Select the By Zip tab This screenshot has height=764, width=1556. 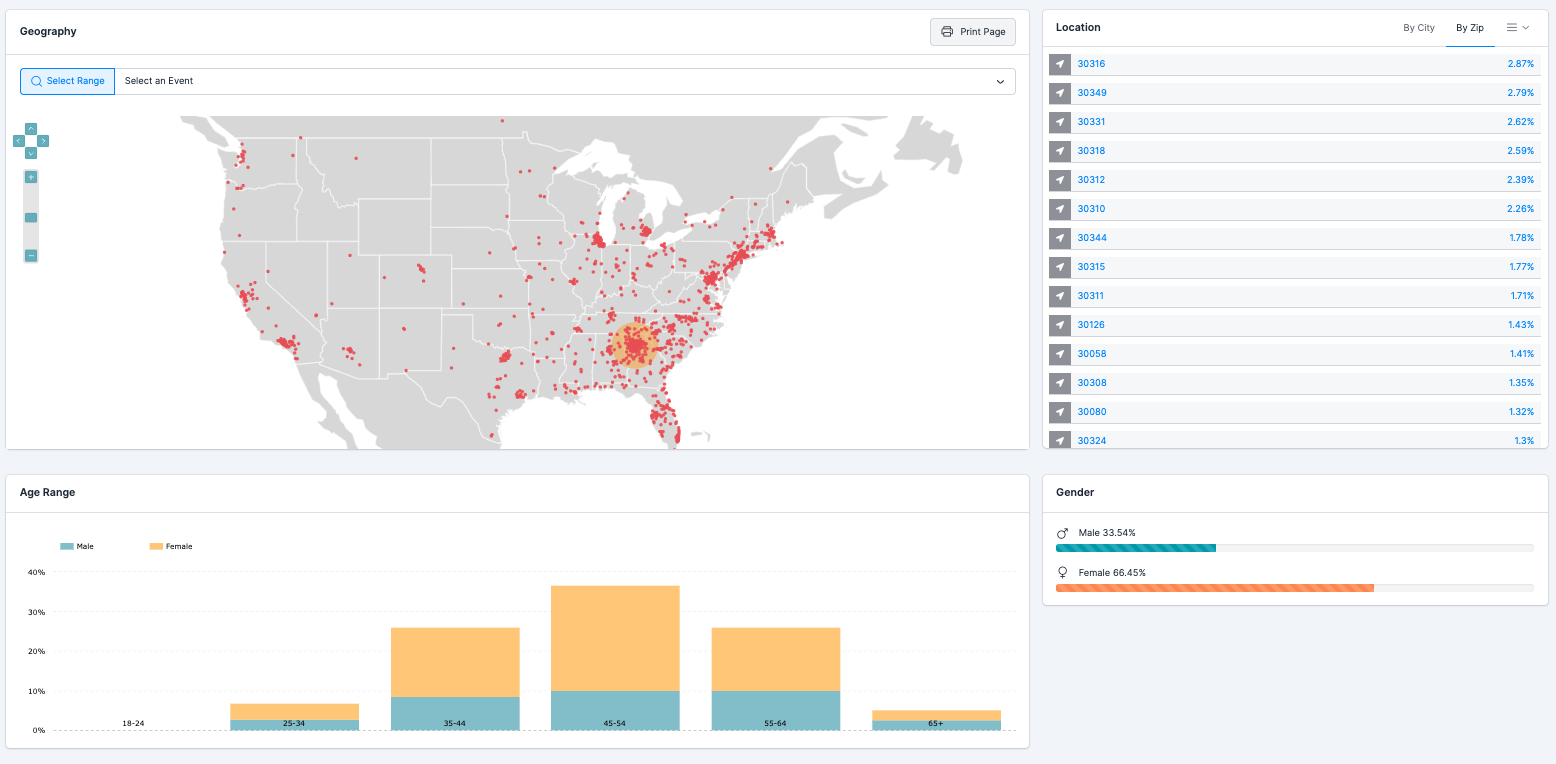pos(1470,27)
